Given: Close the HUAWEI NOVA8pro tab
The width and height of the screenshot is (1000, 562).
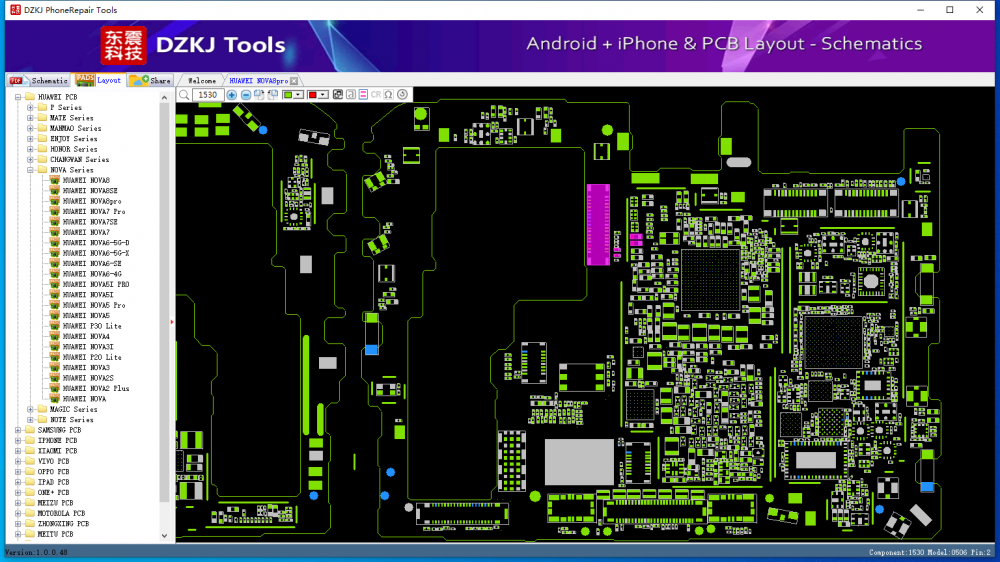Looking at the screenshot, I should click(294, 81).
